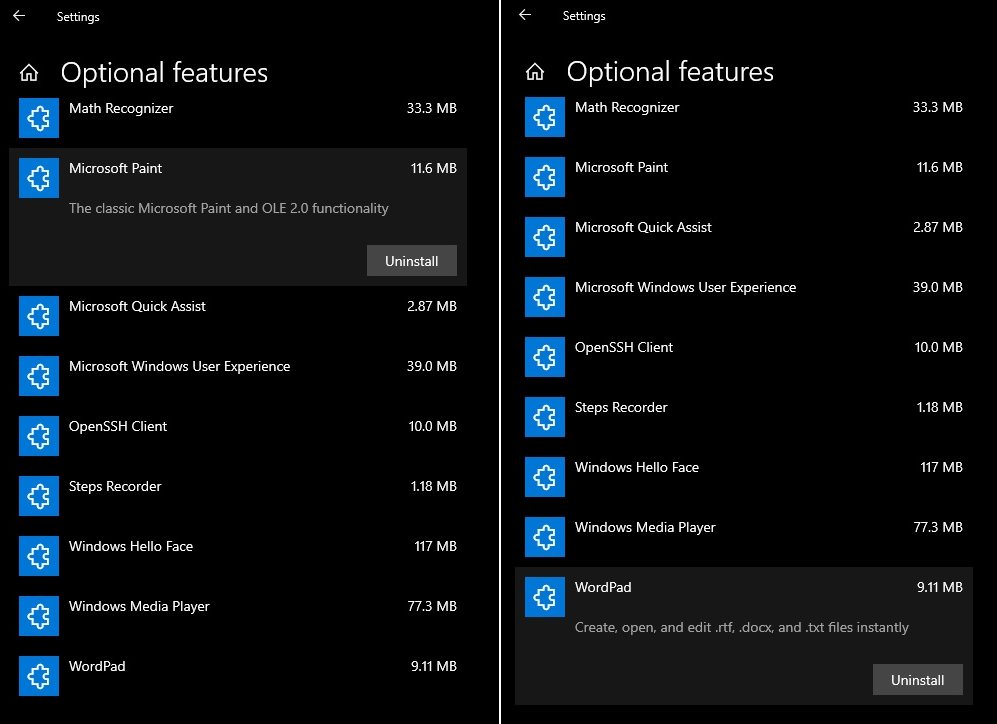
Task: Click WordPad puzzle icon in right window
Action: tap(545, 597)
